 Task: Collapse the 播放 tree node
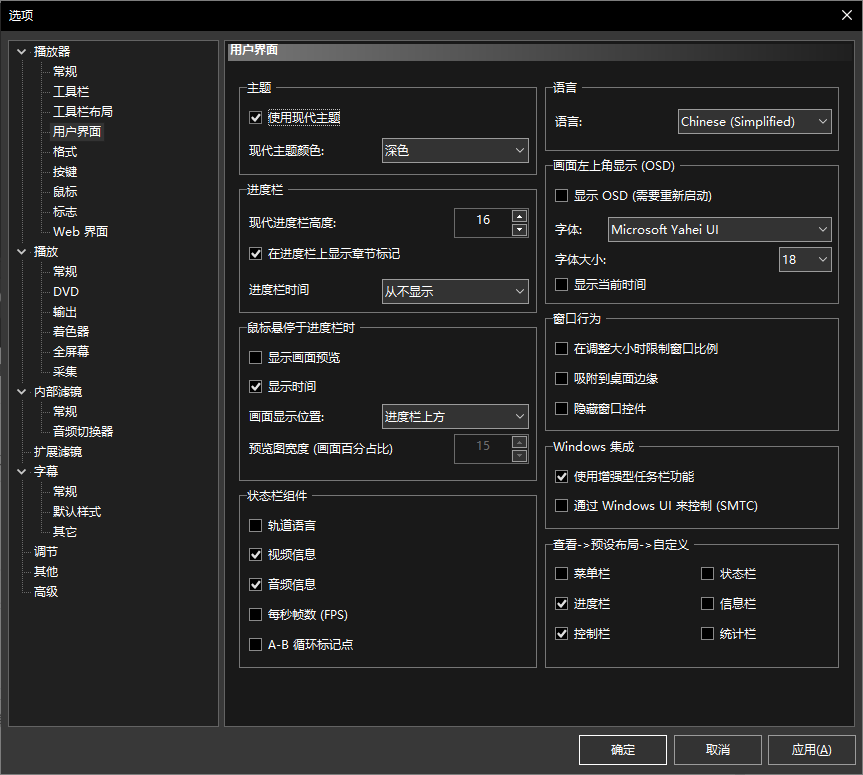point(21,252)
